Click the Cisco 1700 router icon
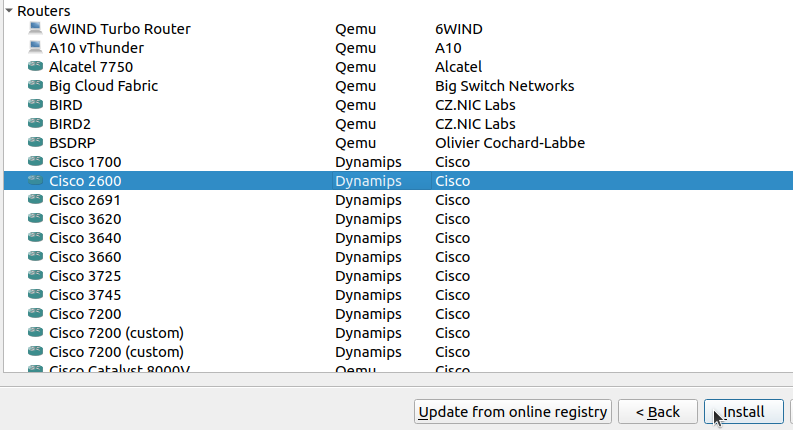793x430 pixels. [35, 161]
